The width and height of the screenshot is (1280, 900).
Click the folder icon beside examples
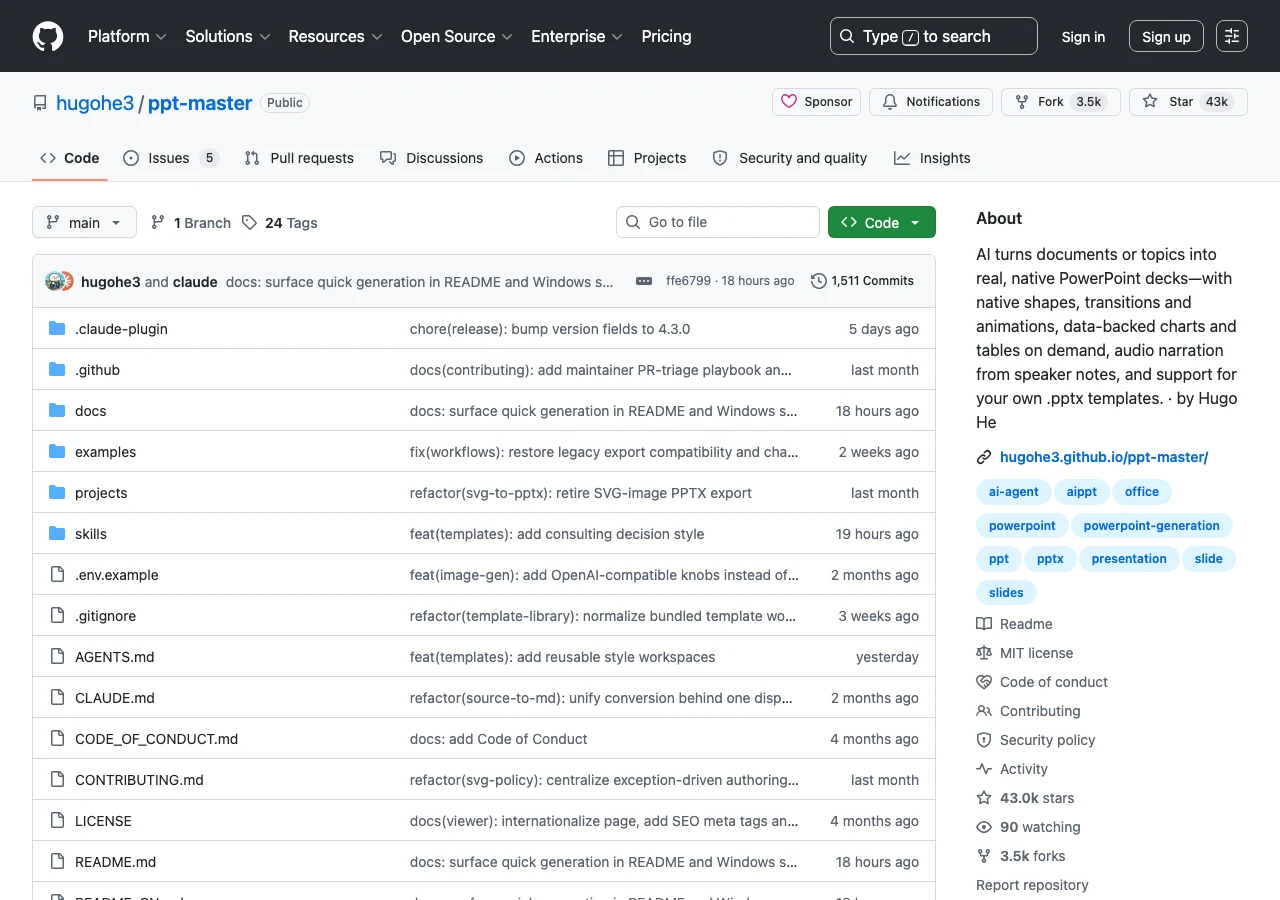pos(57,452)
